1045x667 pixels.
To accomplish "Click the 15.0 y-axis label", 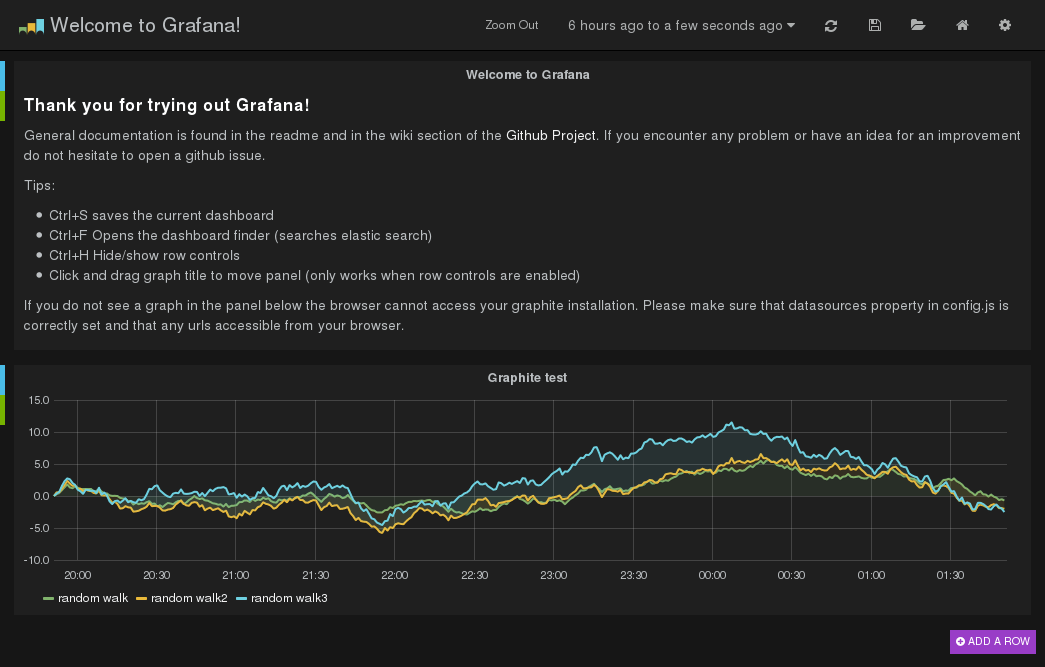I will coord(39,400).
